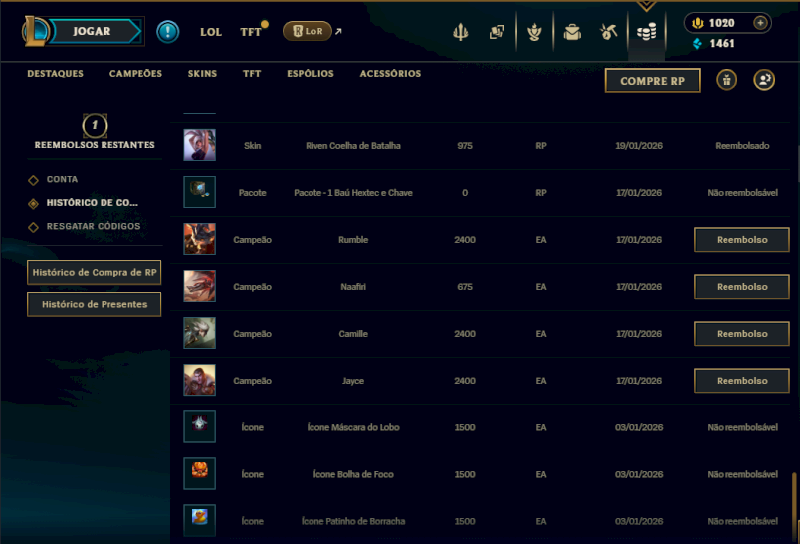
Task: Open the LoR external launcher button
Action: 308,32
